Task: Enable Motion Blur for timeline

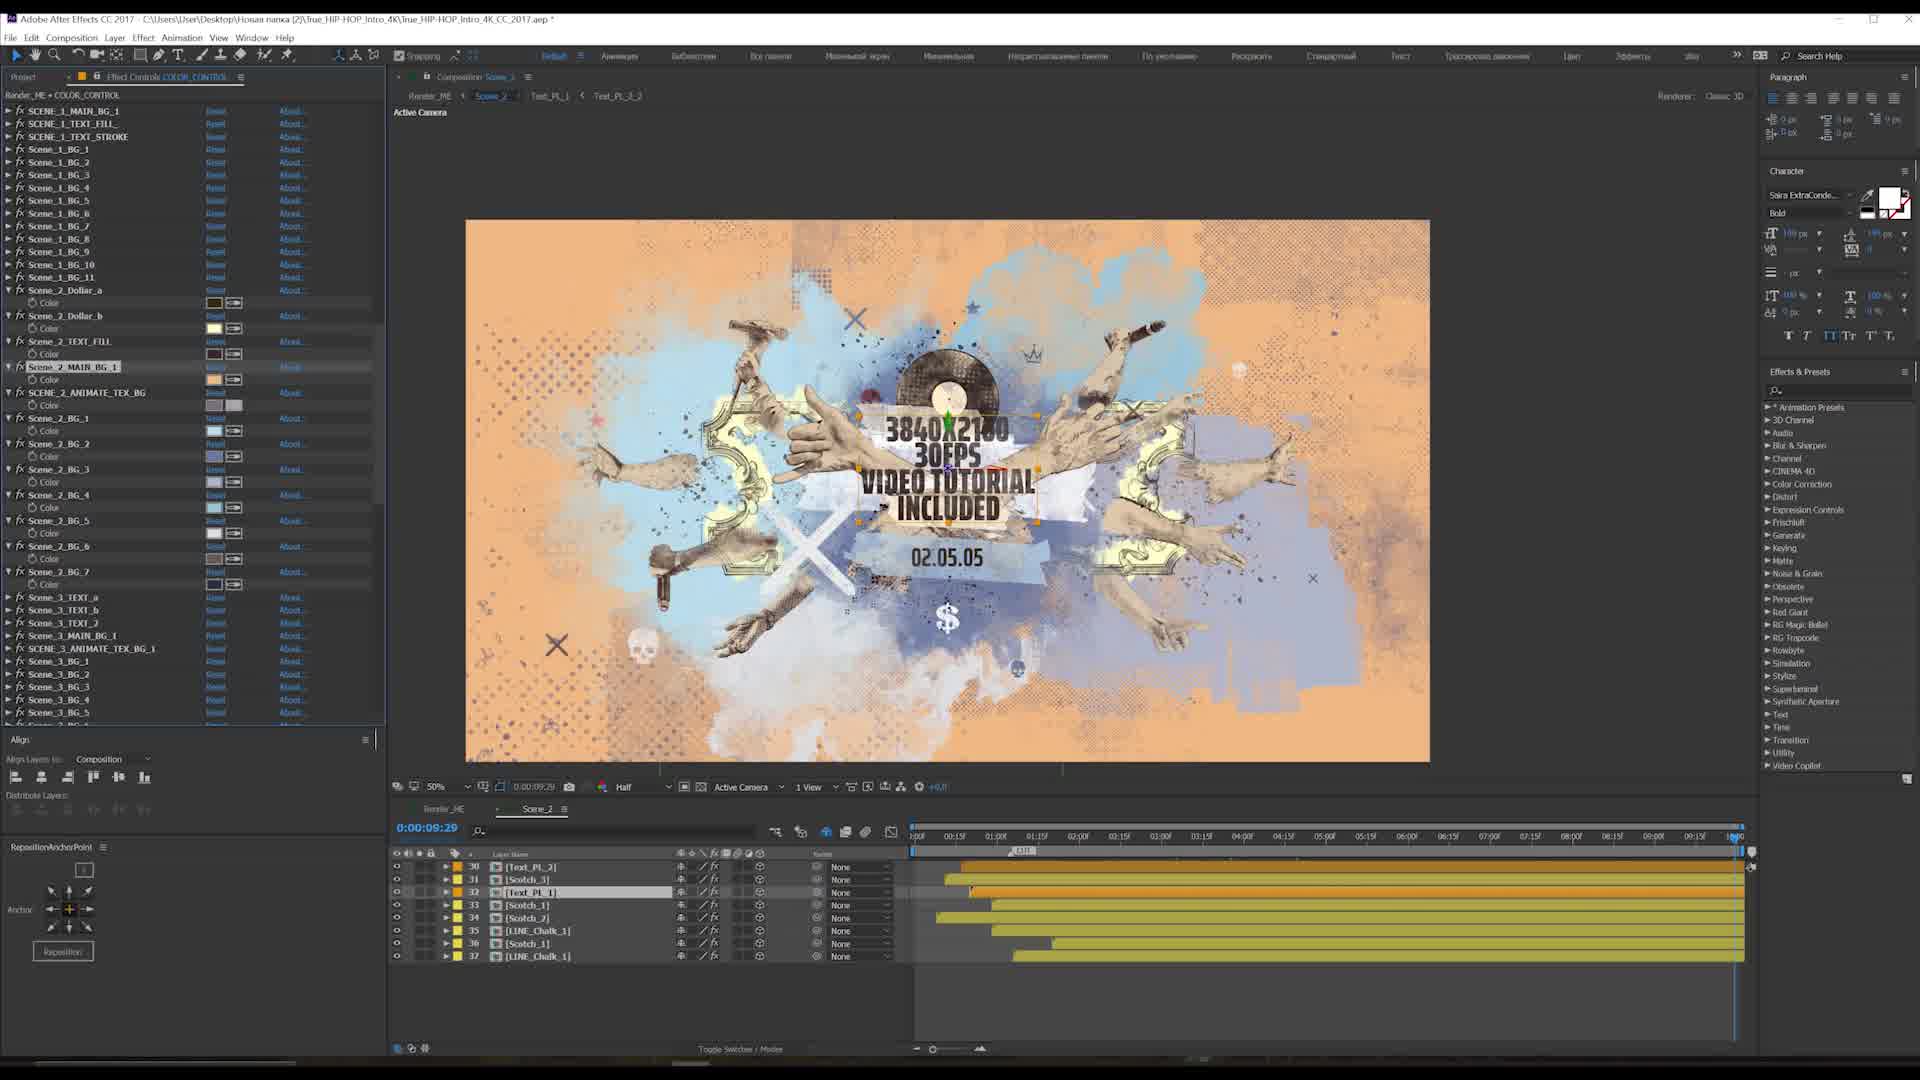Action: (x=865, y=832)
